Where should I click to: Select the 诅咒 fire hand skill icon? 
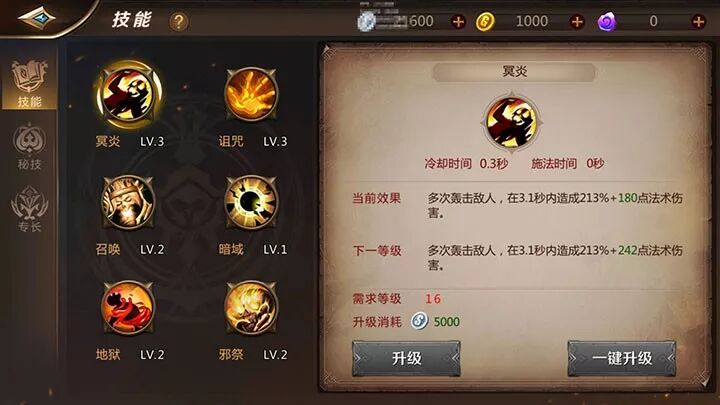pyautogui.click(x=251, y=94)
